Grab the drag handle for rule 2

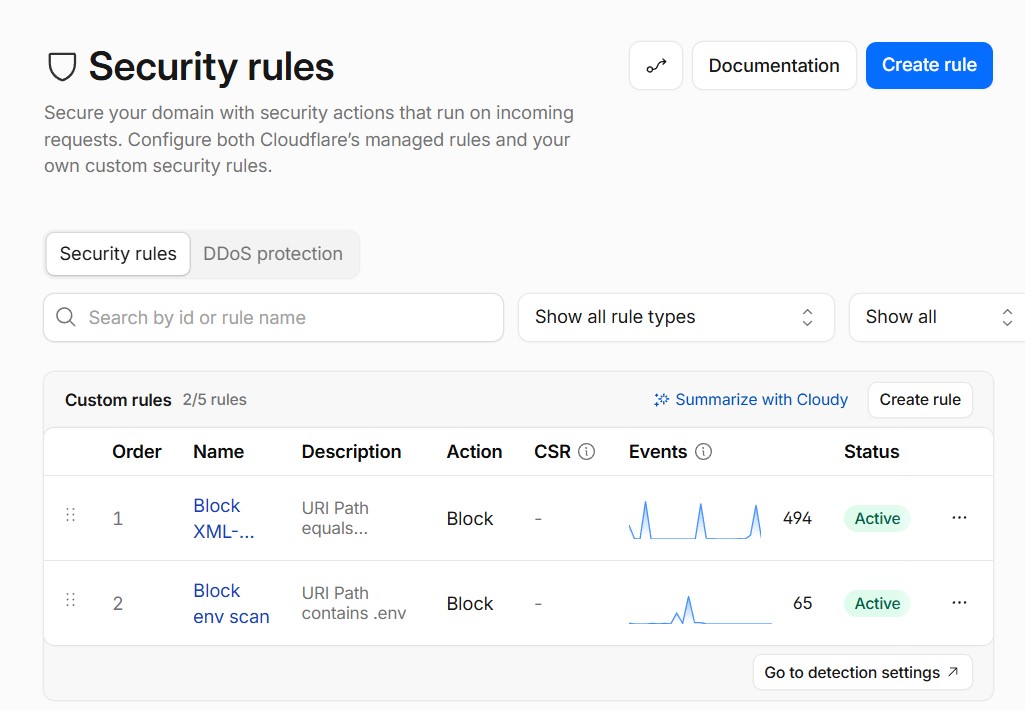coord(71,600)
